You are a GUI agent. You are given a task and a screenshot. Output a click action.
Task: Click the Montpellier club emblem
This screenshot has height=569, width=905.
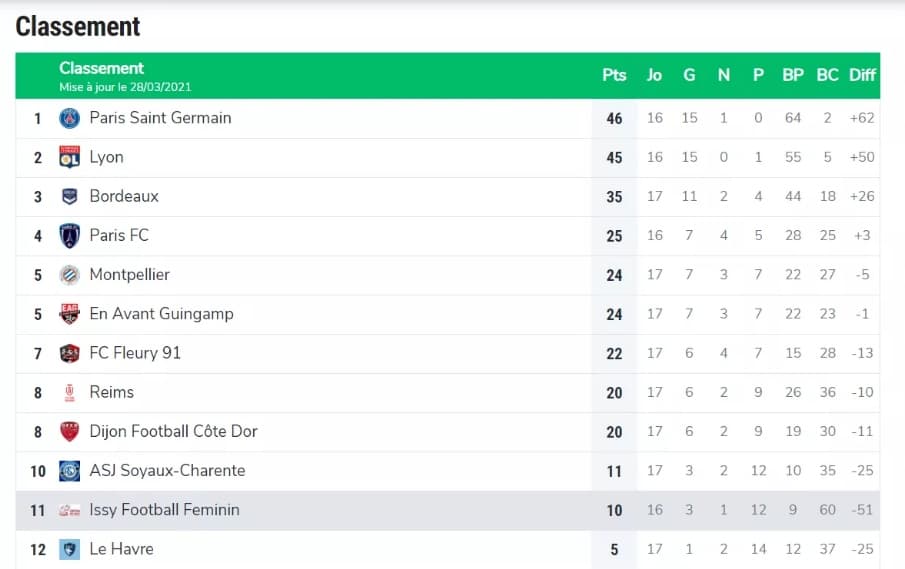coord(69,275)
